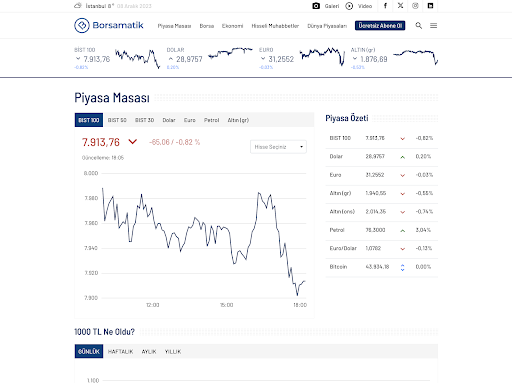Screen dimensions: 512x383
Task: Click the weather cloud icon near Istanbul
Action: coord(78,5)
